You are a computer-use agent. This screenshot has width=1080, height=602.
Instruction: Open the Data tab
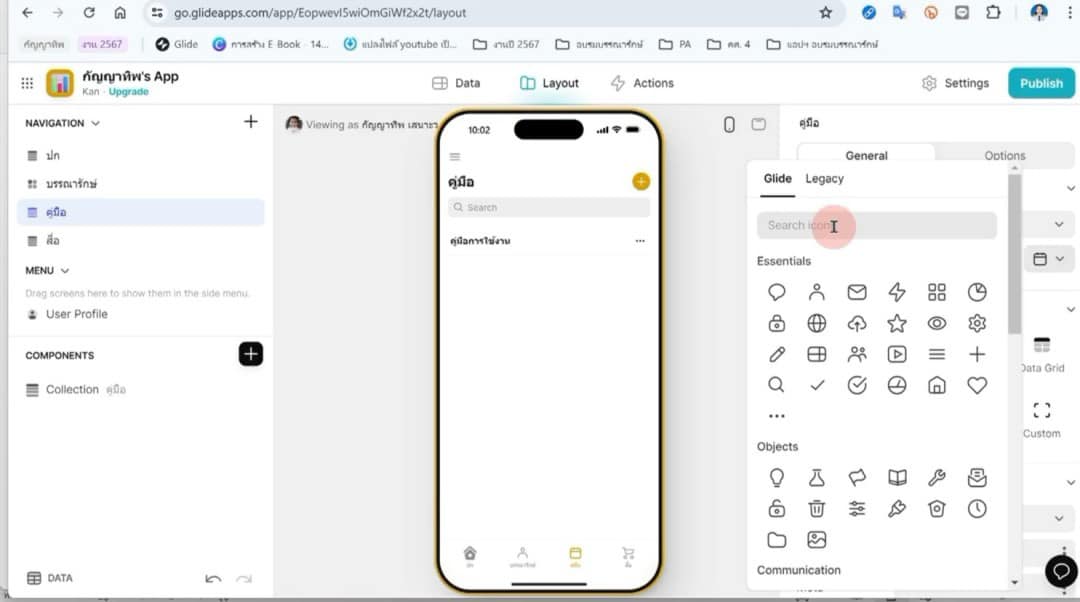[456, 83]
